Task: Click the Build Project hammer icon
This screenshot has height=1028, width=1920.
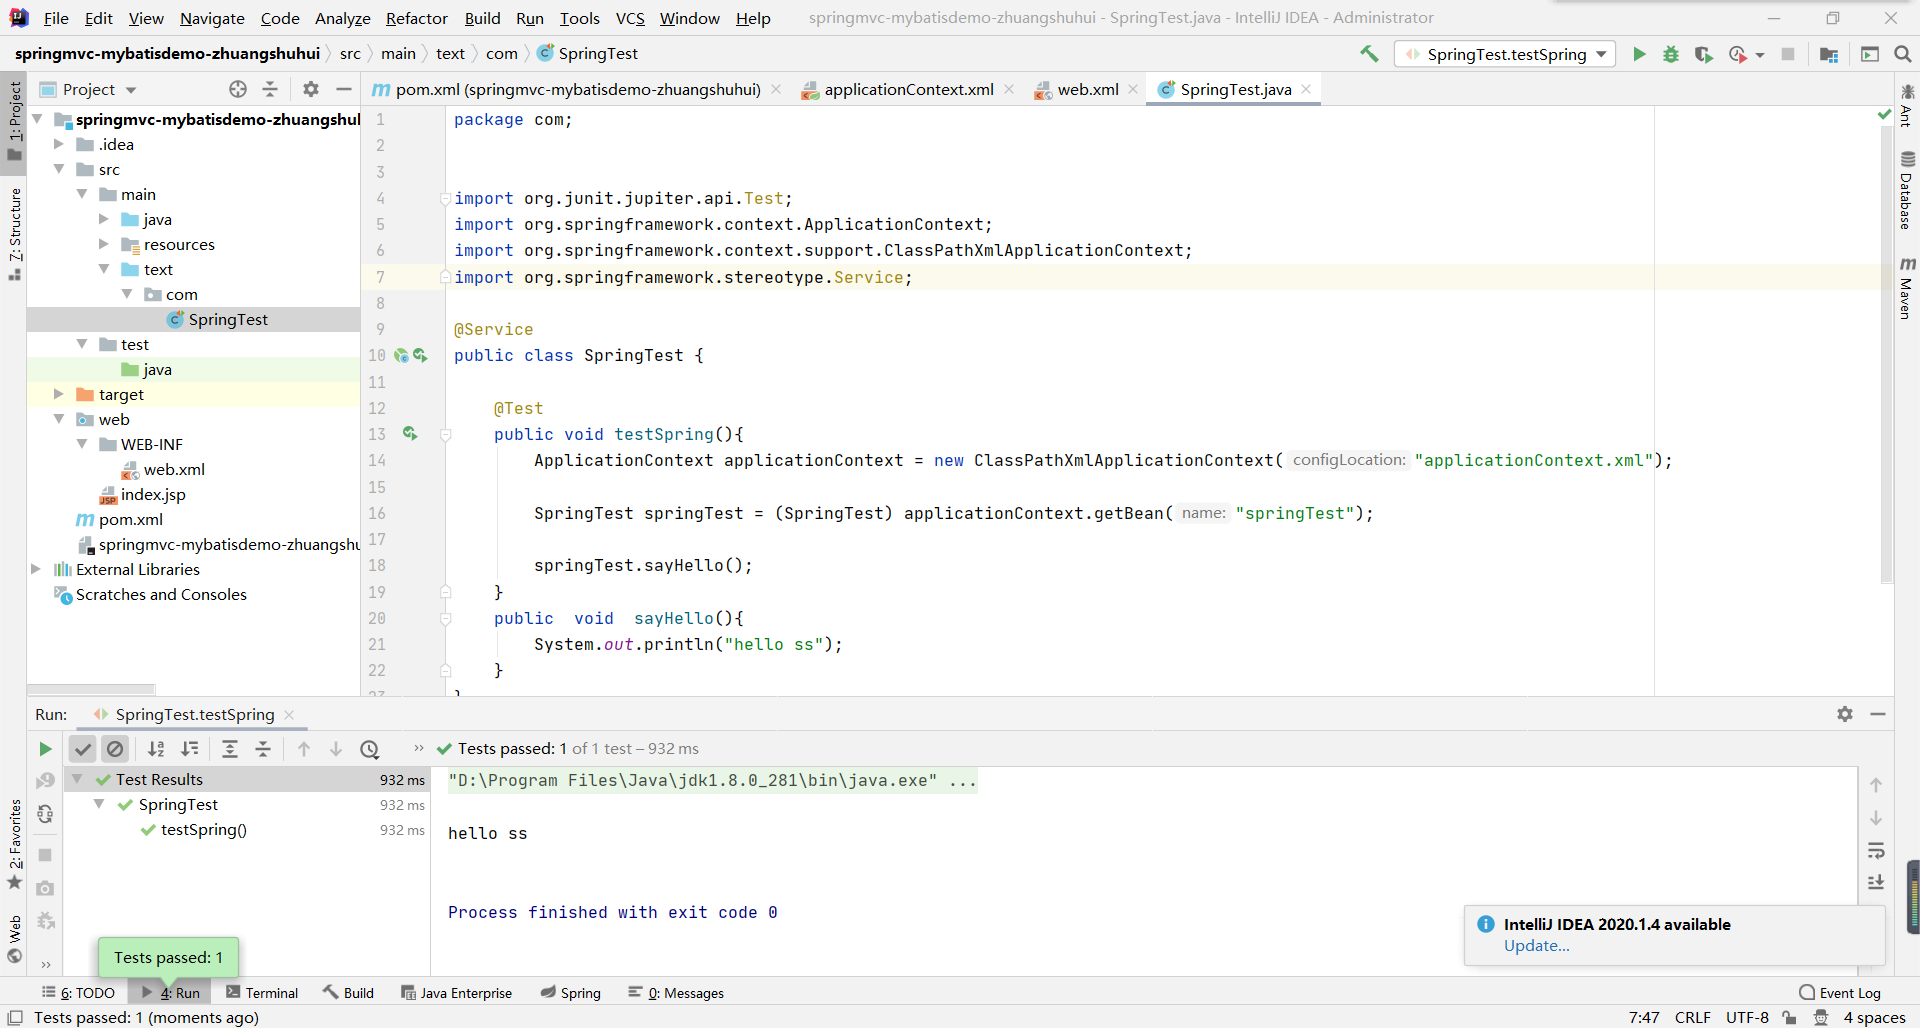Action: (x=1369, y=54)
